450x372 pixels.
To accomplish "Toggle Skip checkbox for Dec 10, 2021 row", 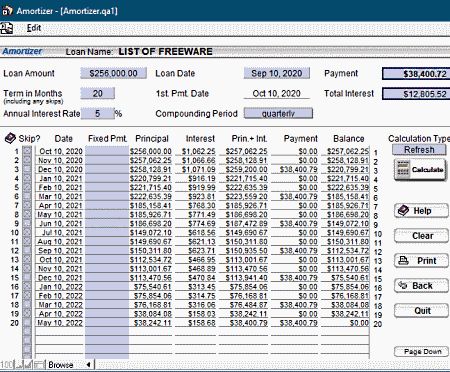I will 27,277.
